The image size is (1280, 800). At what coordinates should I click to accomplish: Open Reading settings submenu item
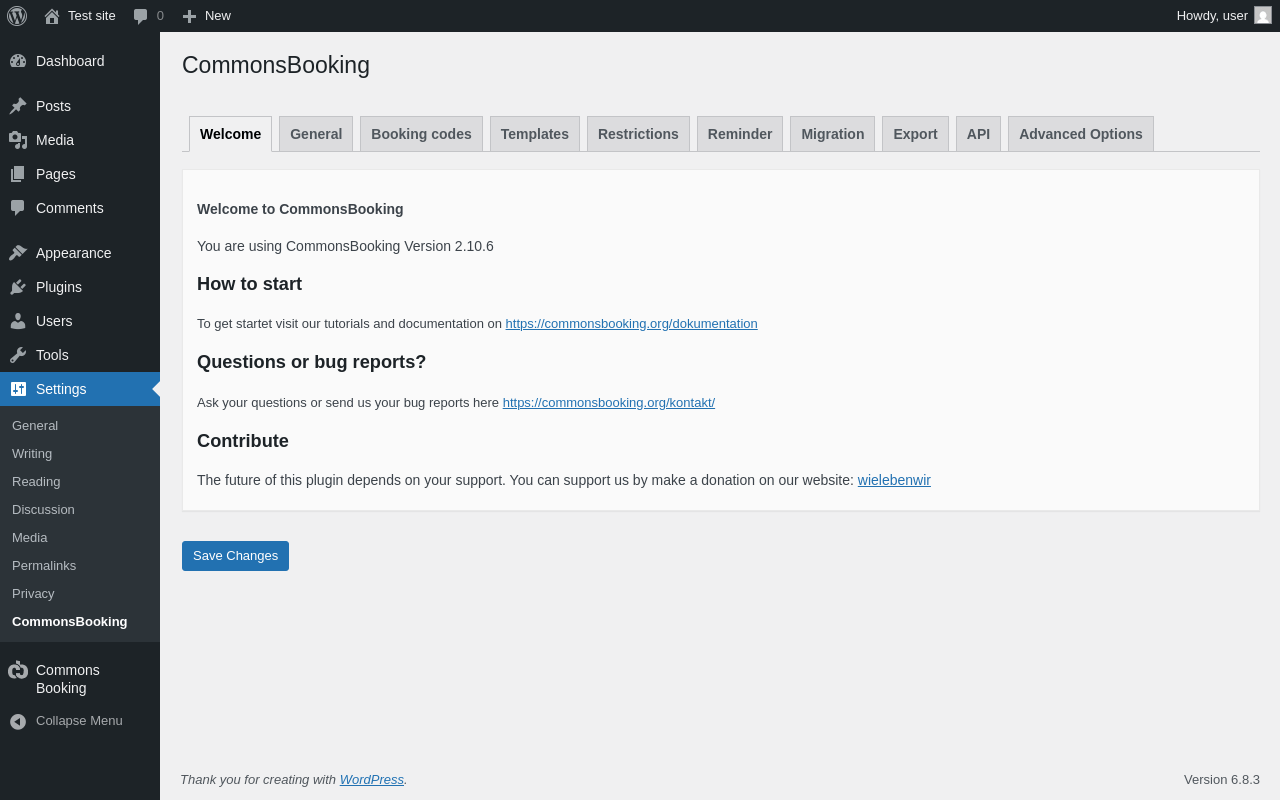pyautogui.click(x=36, y=482)
